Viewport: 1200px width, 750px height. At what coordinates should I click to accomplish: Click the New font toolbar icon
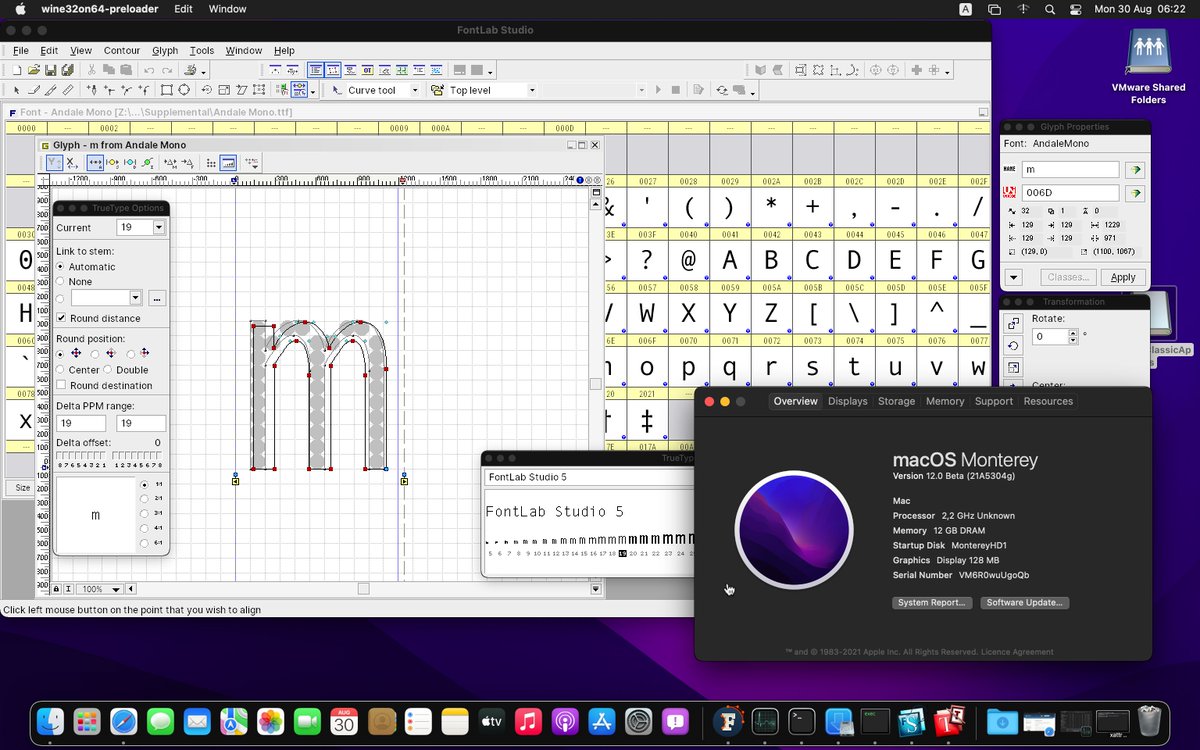(17, 70)
